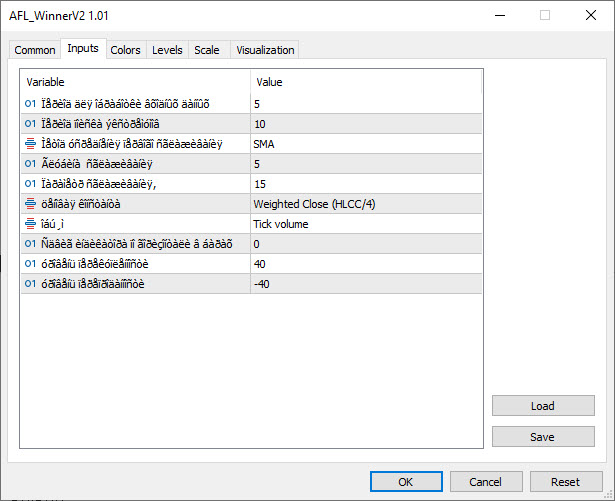
Task: Minimize the AFL_WinnerV2 dialog
Action: (x=500, y=15)
